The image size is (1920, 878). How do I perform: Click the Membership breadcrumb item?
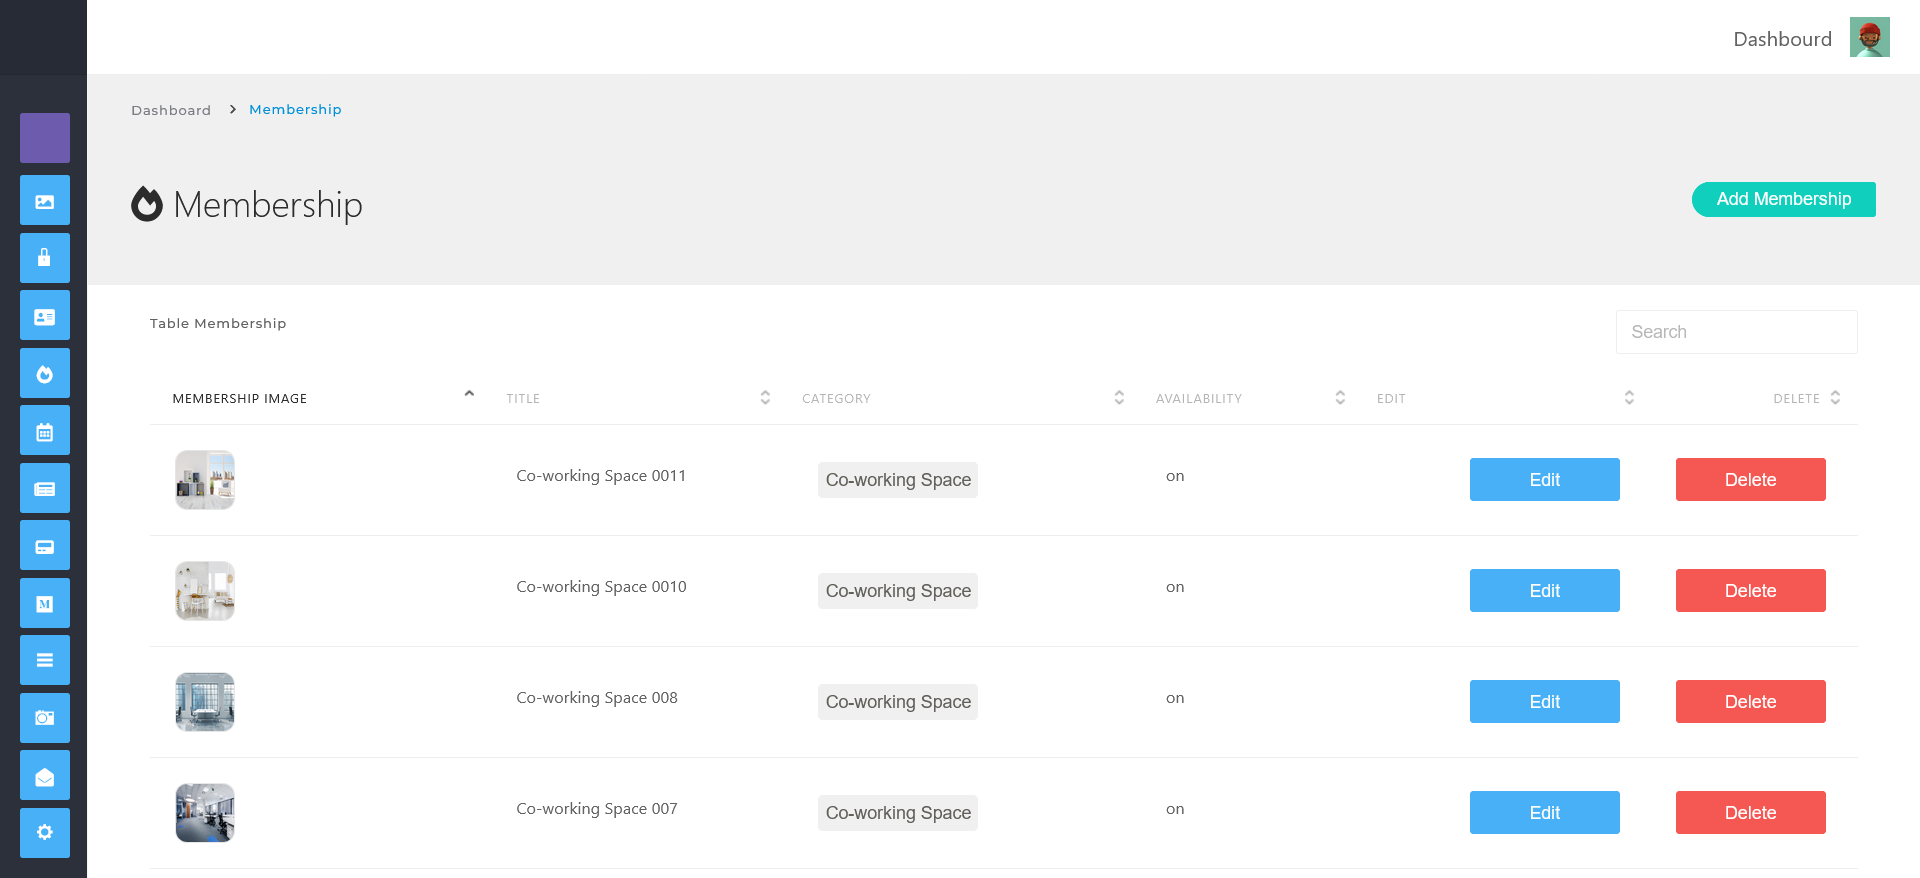pyautogui.click(x=295, y=110)
